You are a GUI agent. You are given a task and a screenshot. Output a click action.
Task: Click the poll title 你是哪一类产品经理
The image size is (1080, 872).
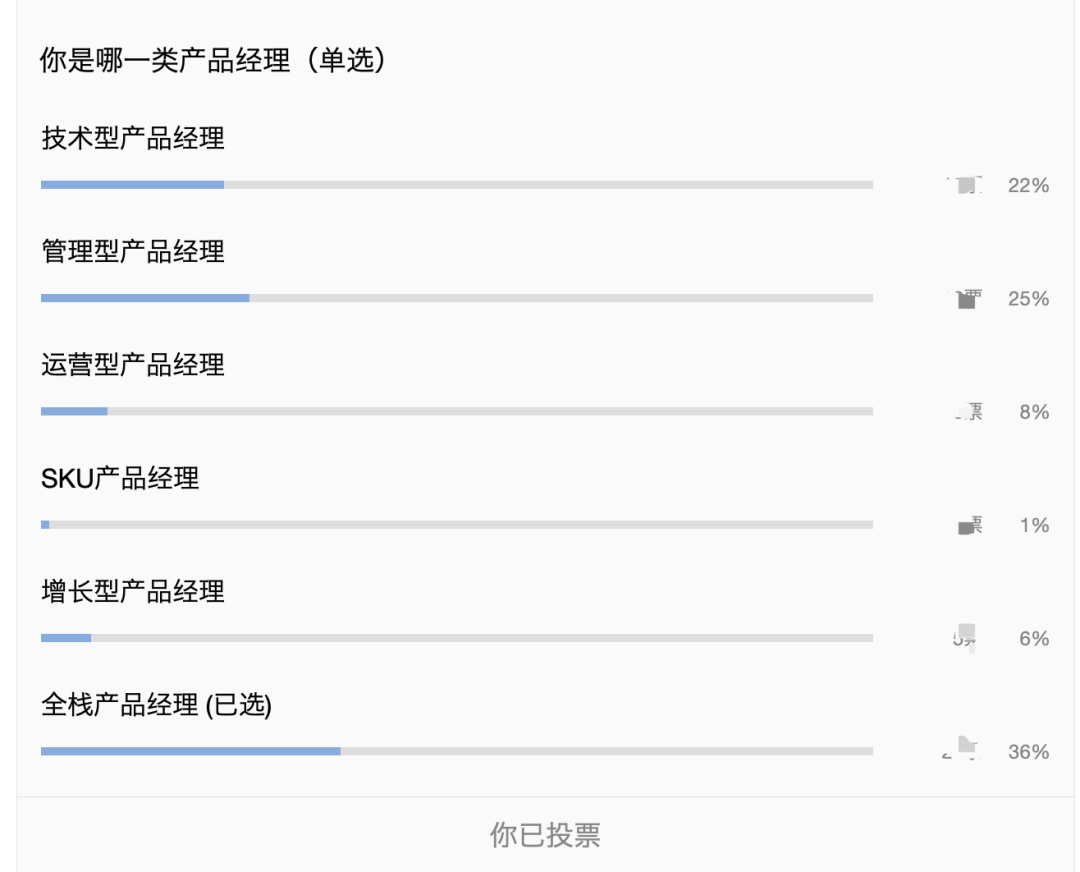[x=212, y=60]
